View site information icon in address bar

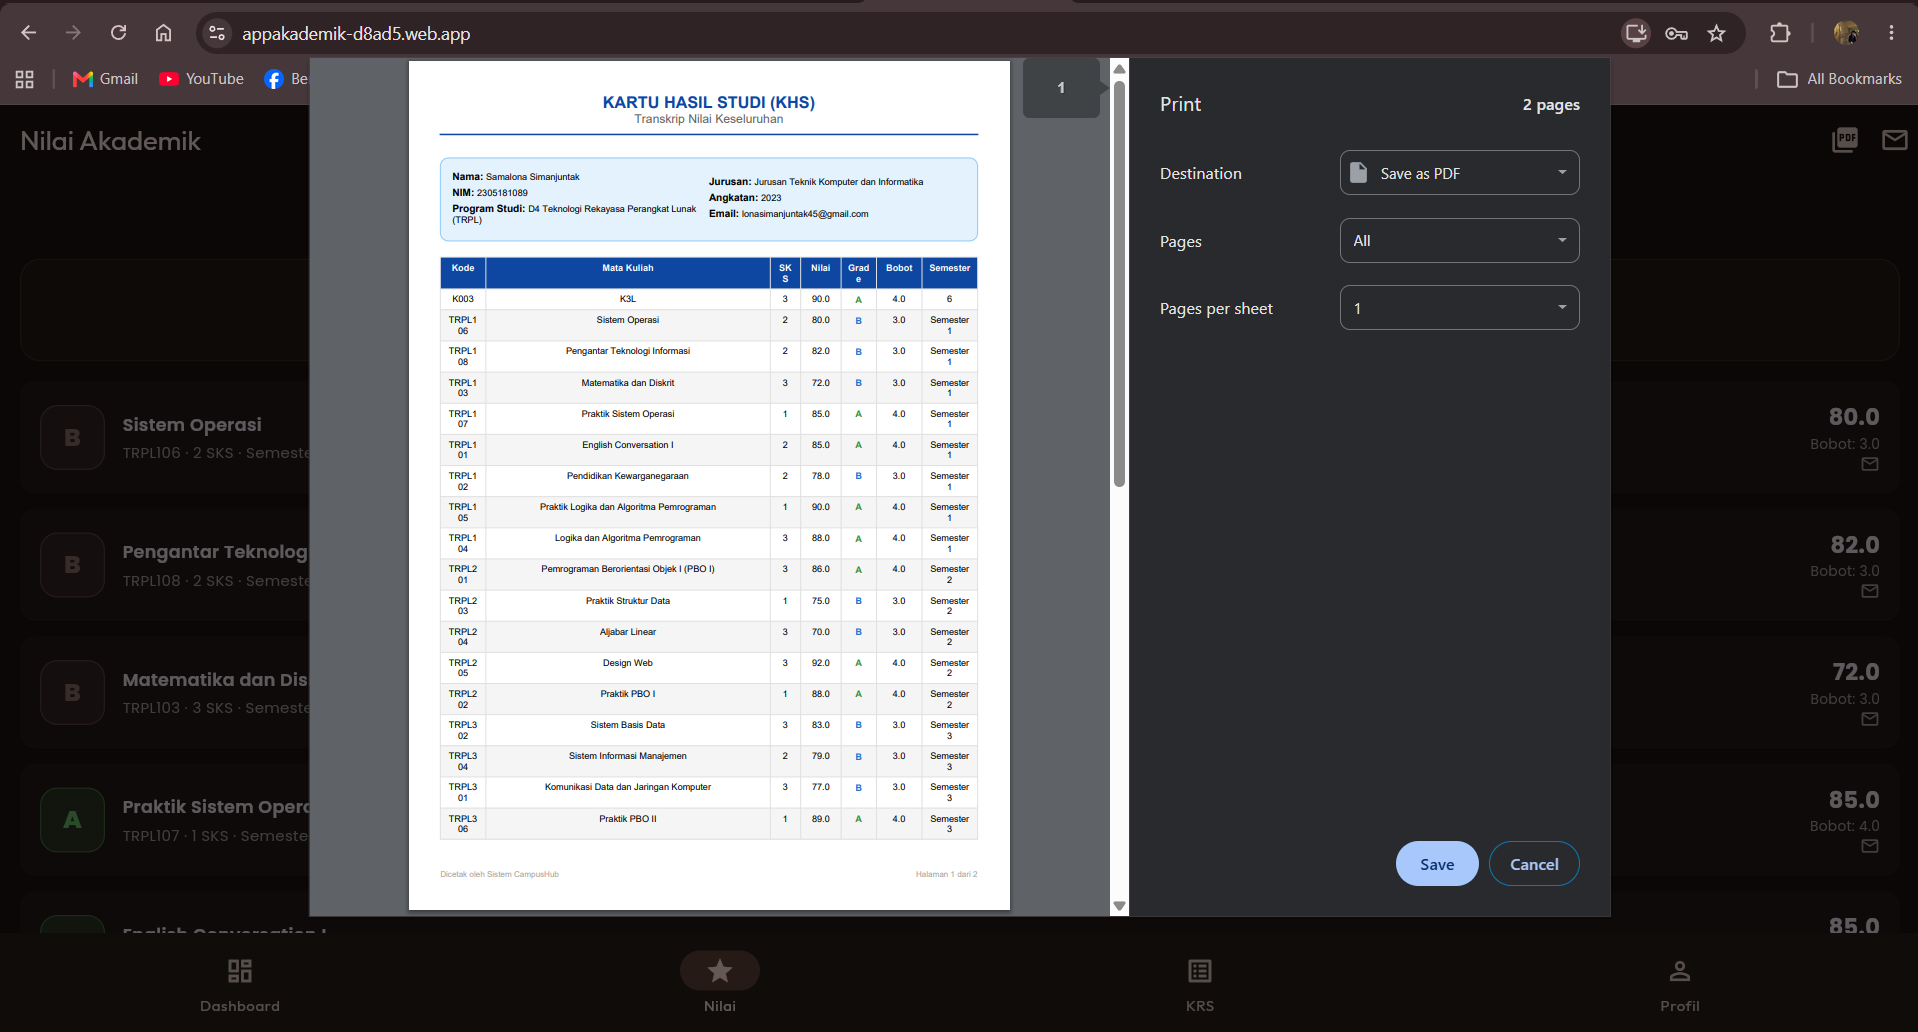[x=217, y=33]
